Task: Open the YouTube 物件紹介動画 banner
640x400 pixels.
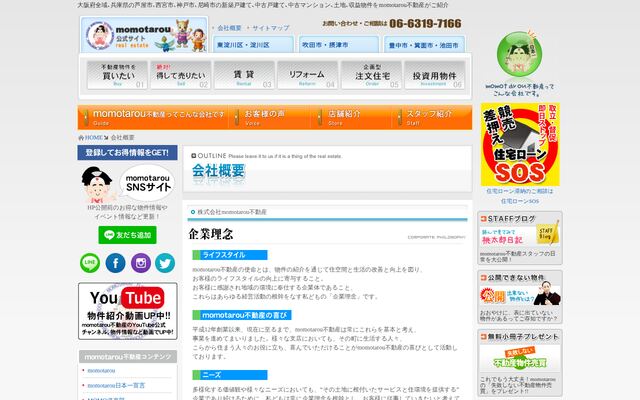Action: 128,311
